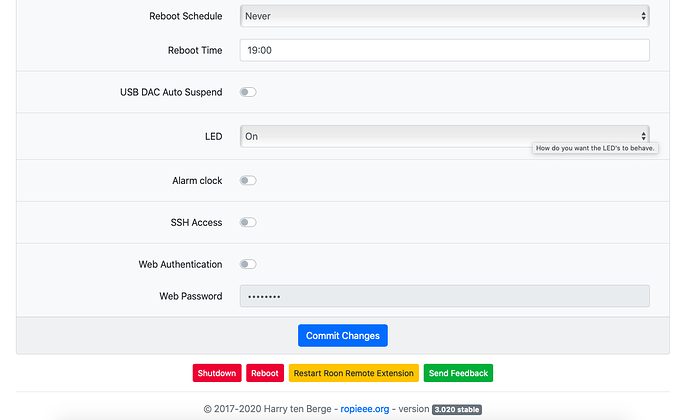The height and width of the screenshot is (420, 690).
Task: Click the Reboot Schedule dropdown arrows
Action: [x=643, y=16]
